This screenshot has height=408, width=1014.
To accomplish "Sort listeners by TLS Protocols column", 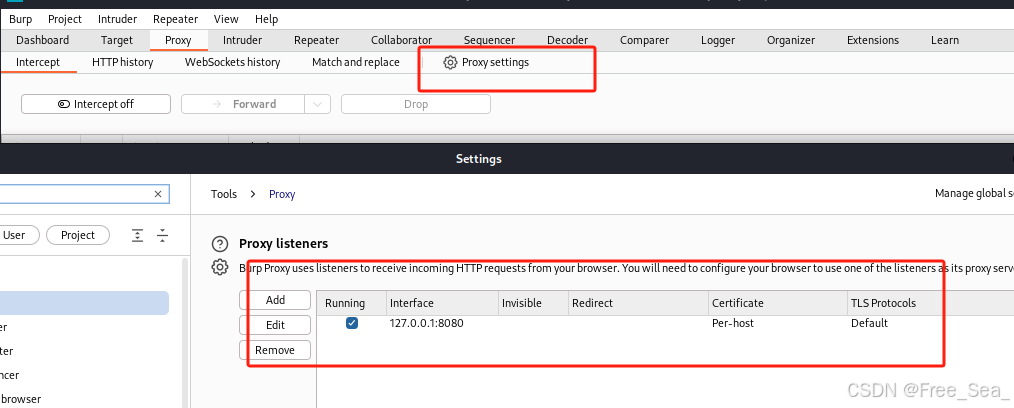I will [930, 303].
